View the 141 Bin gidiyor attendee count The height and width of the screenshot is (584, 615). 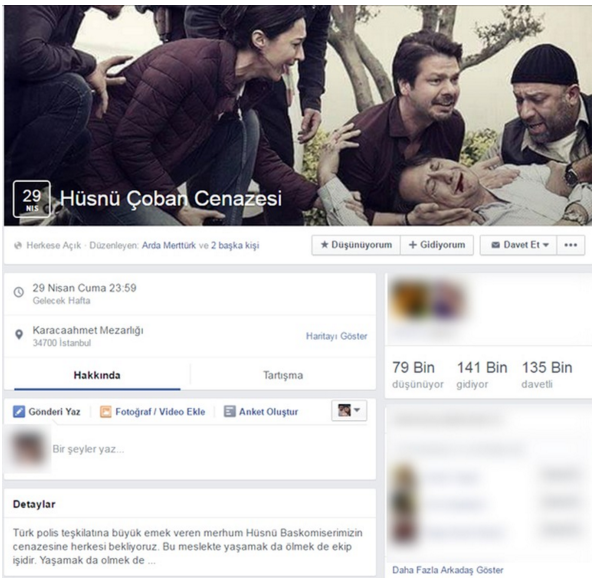point(482,375)
